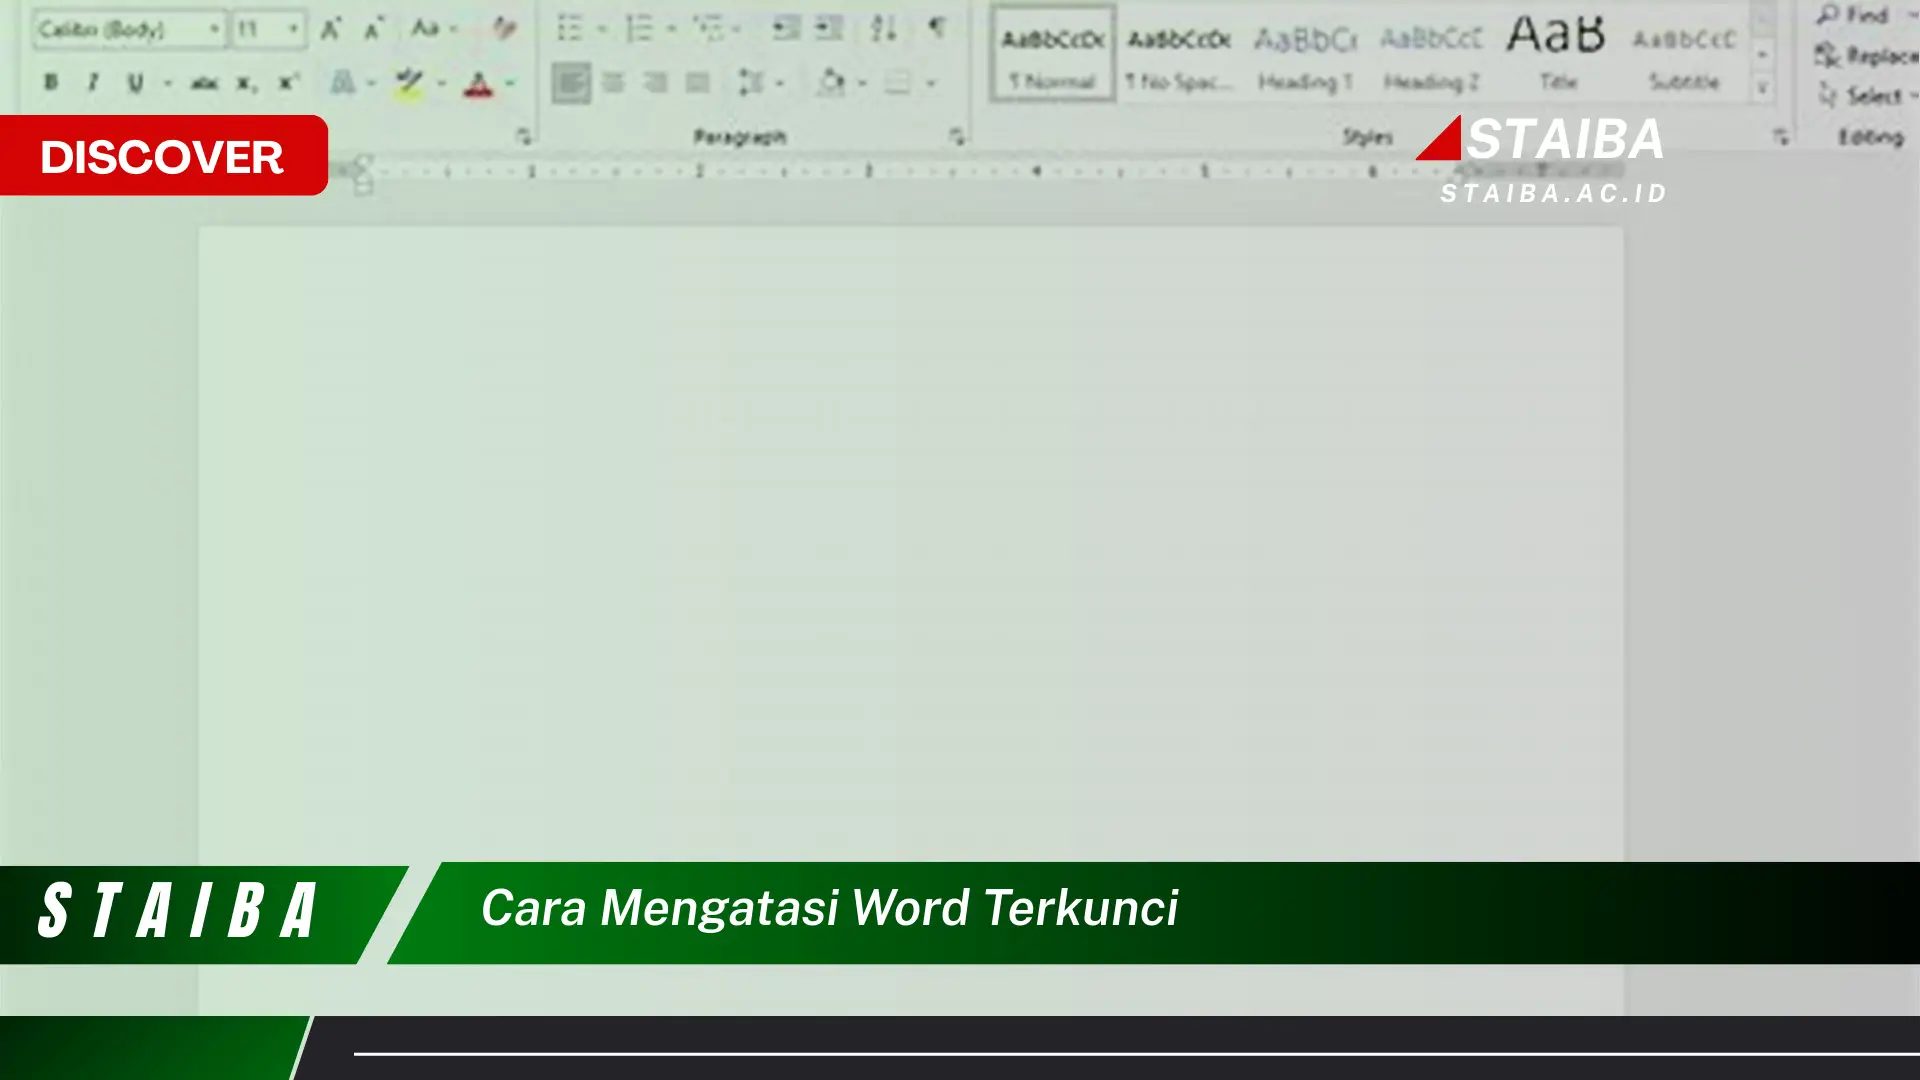
Task: Click the Decrease Indent icon
Action: (787, 29)
